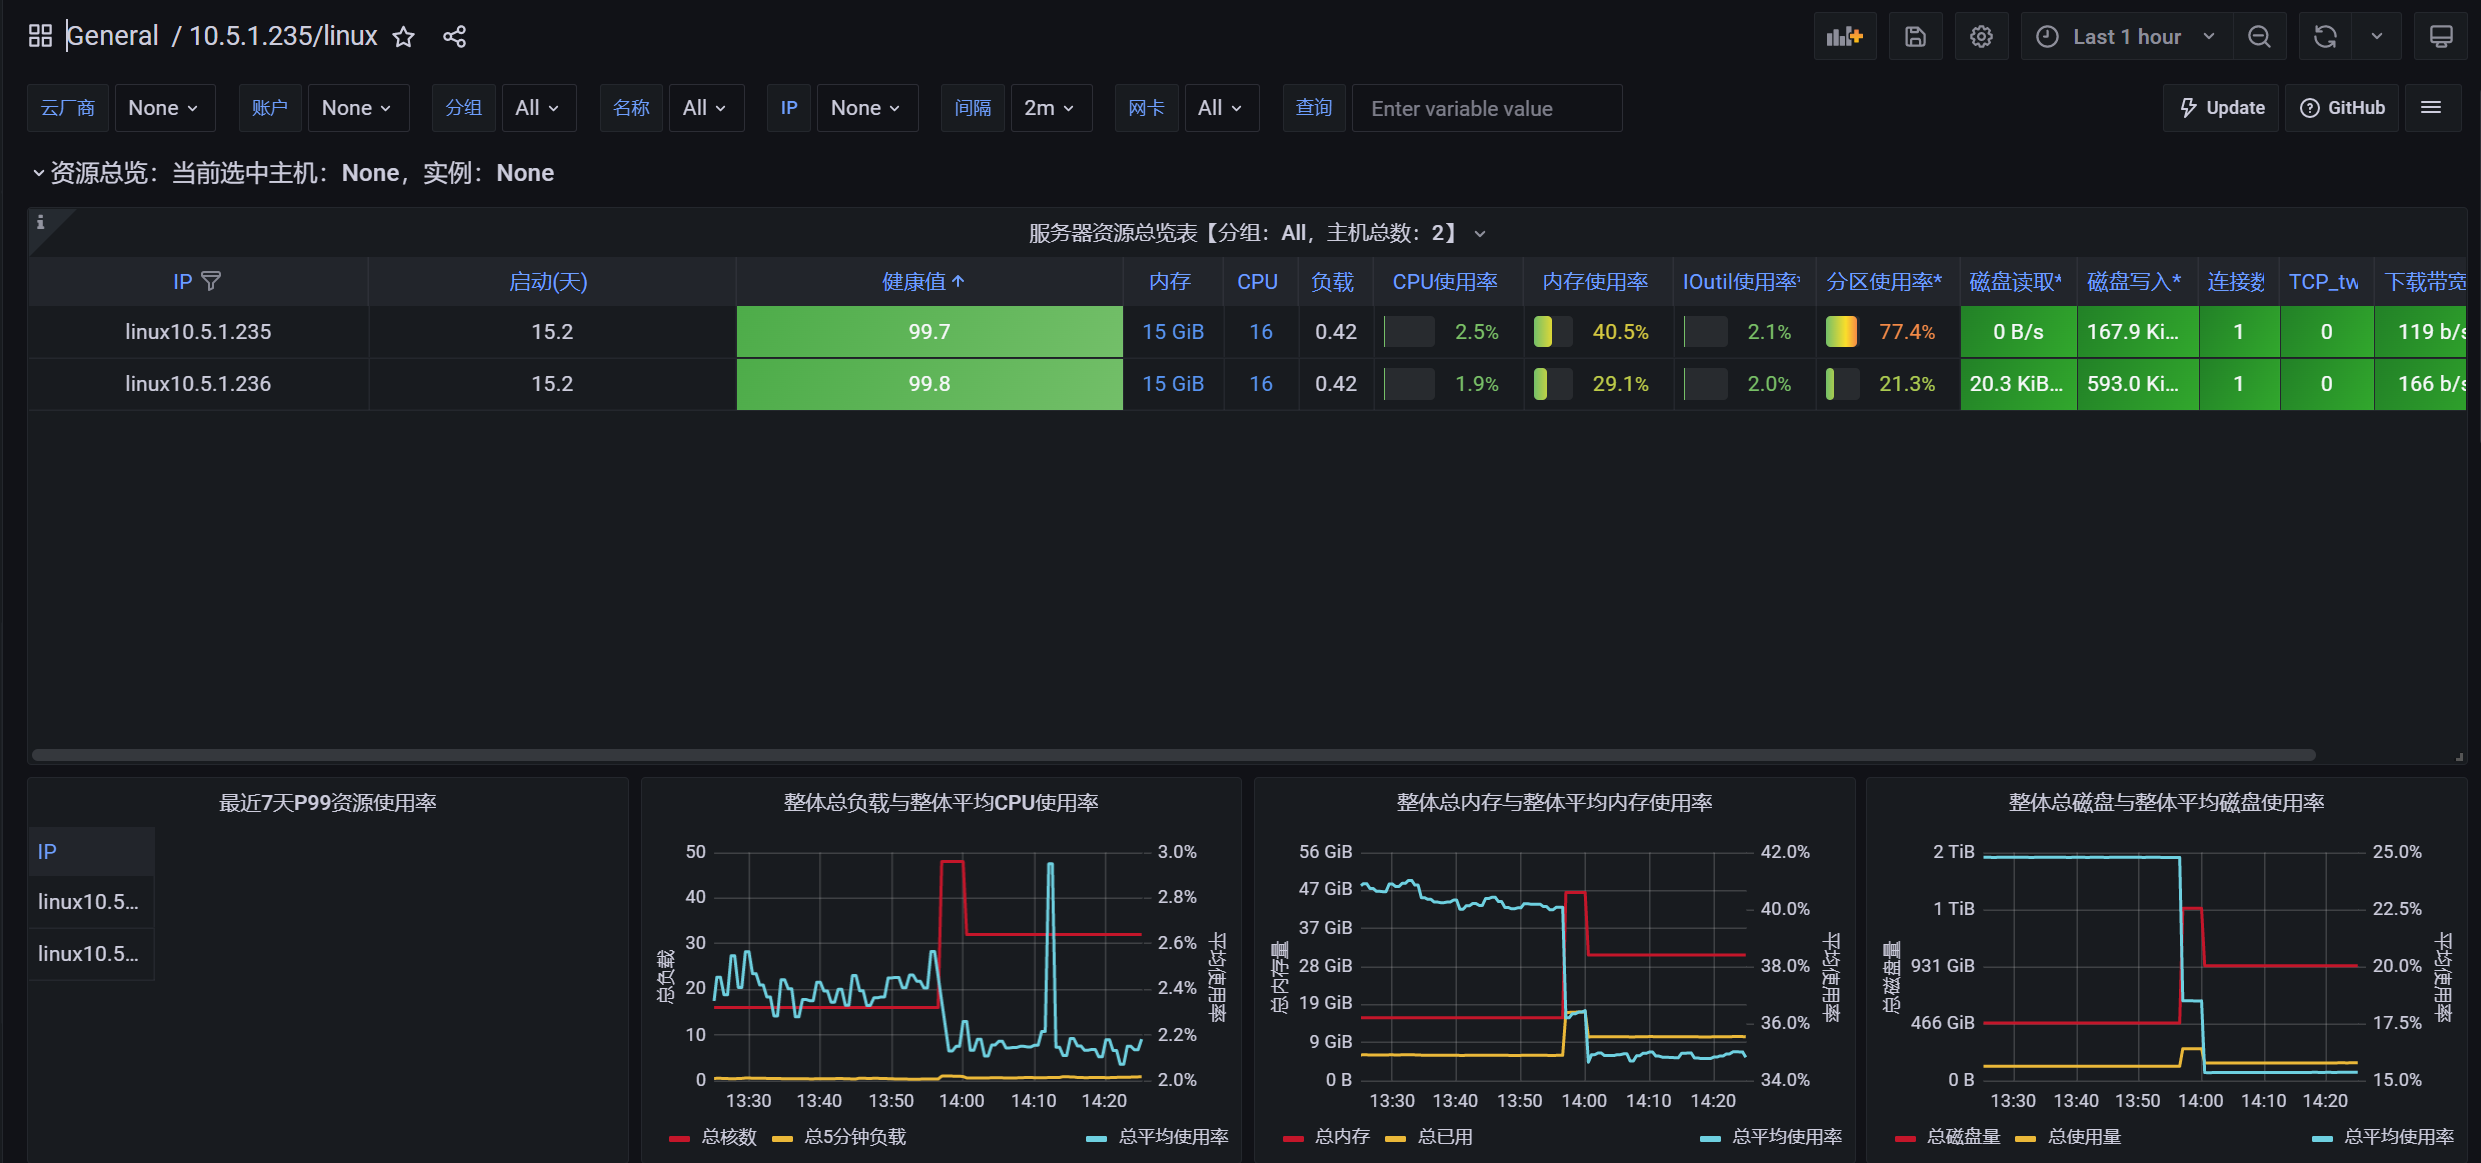Viewport: 2481px width, 1163px height.
Task: Collapse the 资源总览 row section
Action: [x=38, y=173]
